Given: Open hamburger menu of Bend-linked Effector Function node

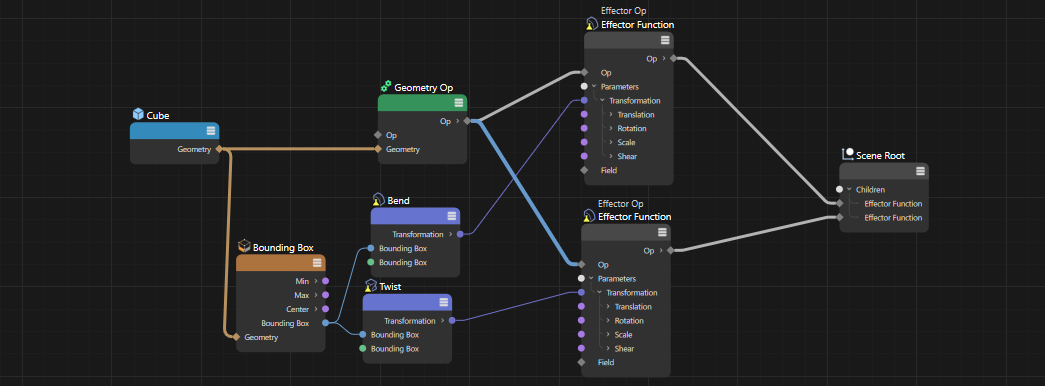Looking at the screenshot, I should (x=664, y=40).
